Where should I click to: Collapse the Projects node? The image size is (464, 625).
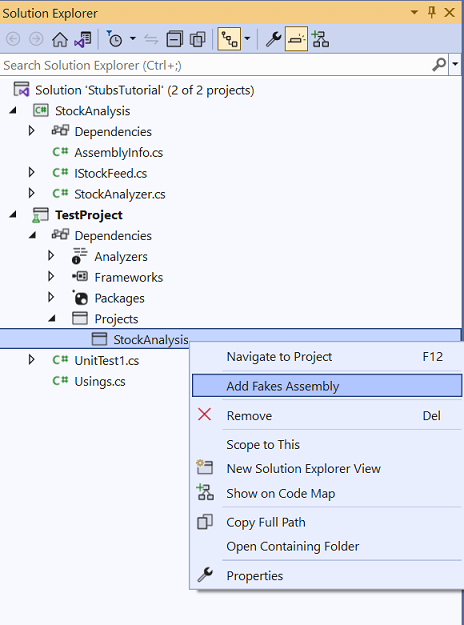point(52,318)
